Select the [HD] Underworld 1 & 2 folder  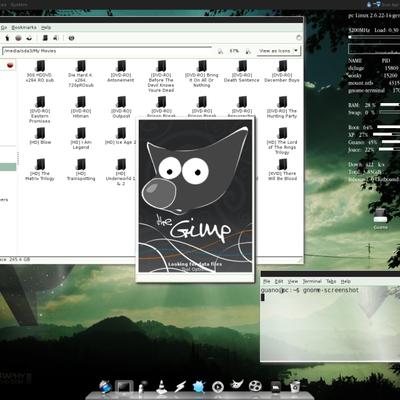coord(121,172)
